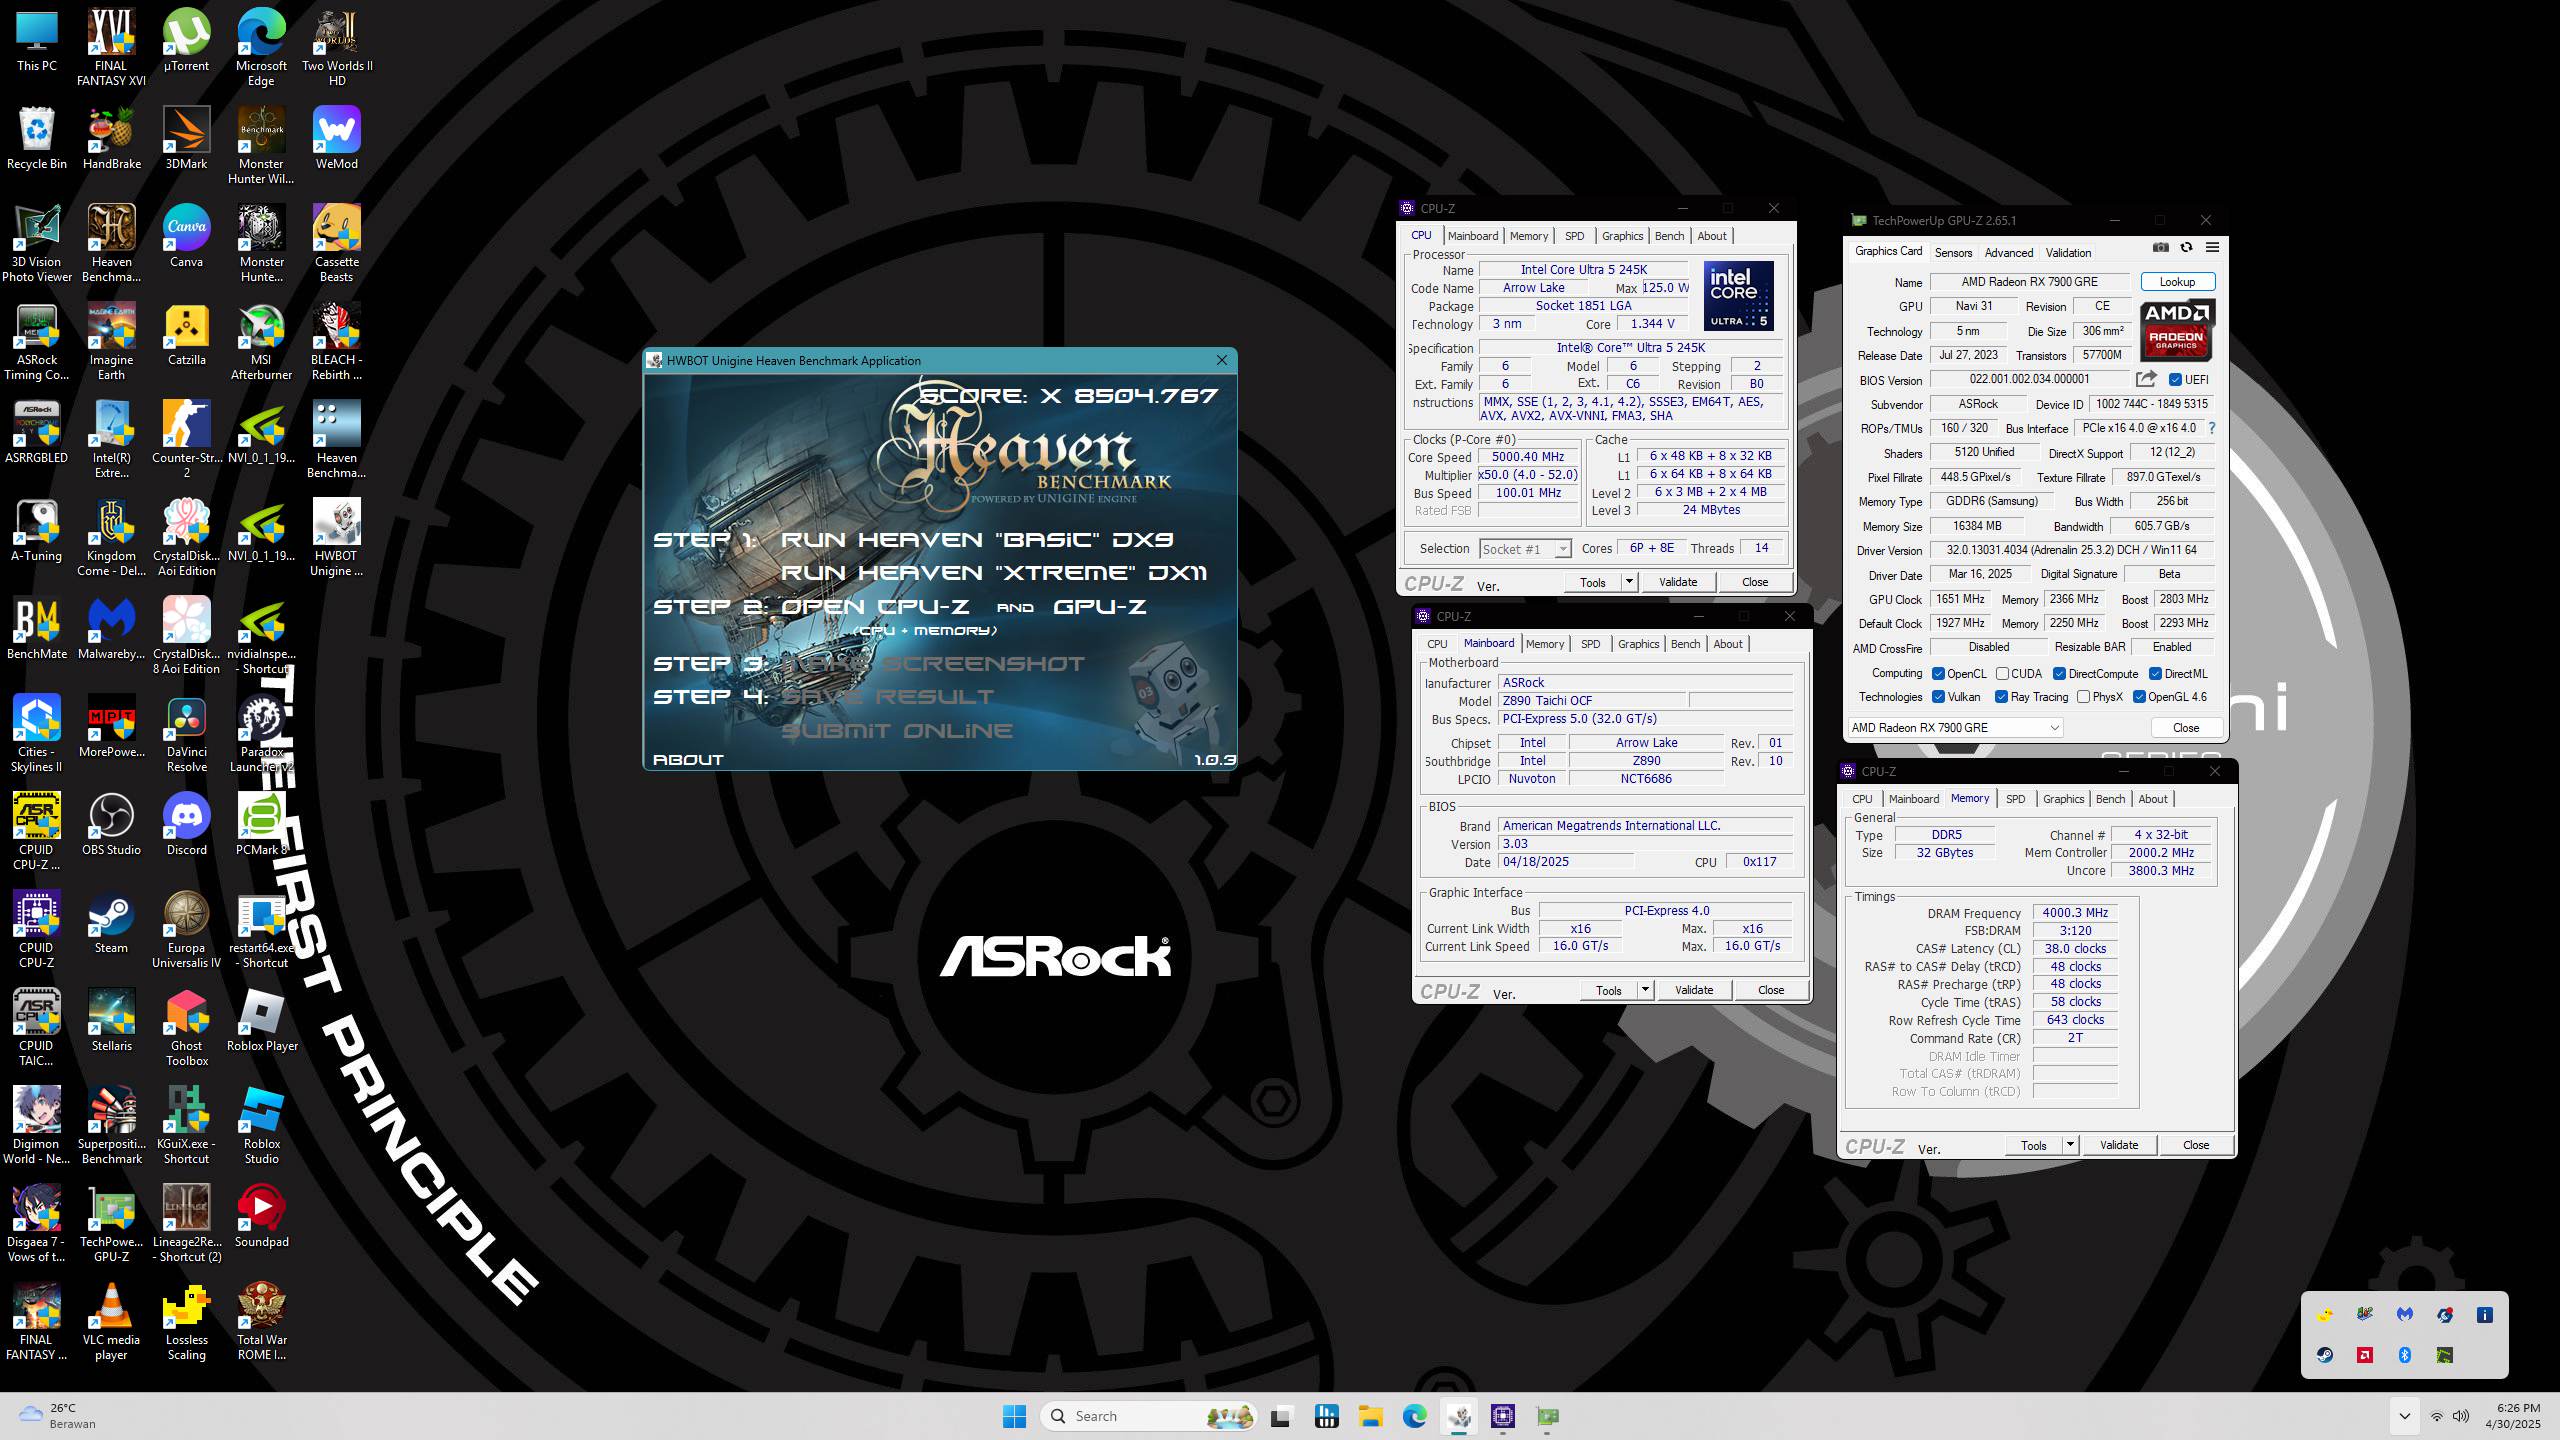Click the Bluetooth icon in tray flyout
This screenshot has width=2560, height=1440.
pyautogui.click(x=2405, y=1355)
